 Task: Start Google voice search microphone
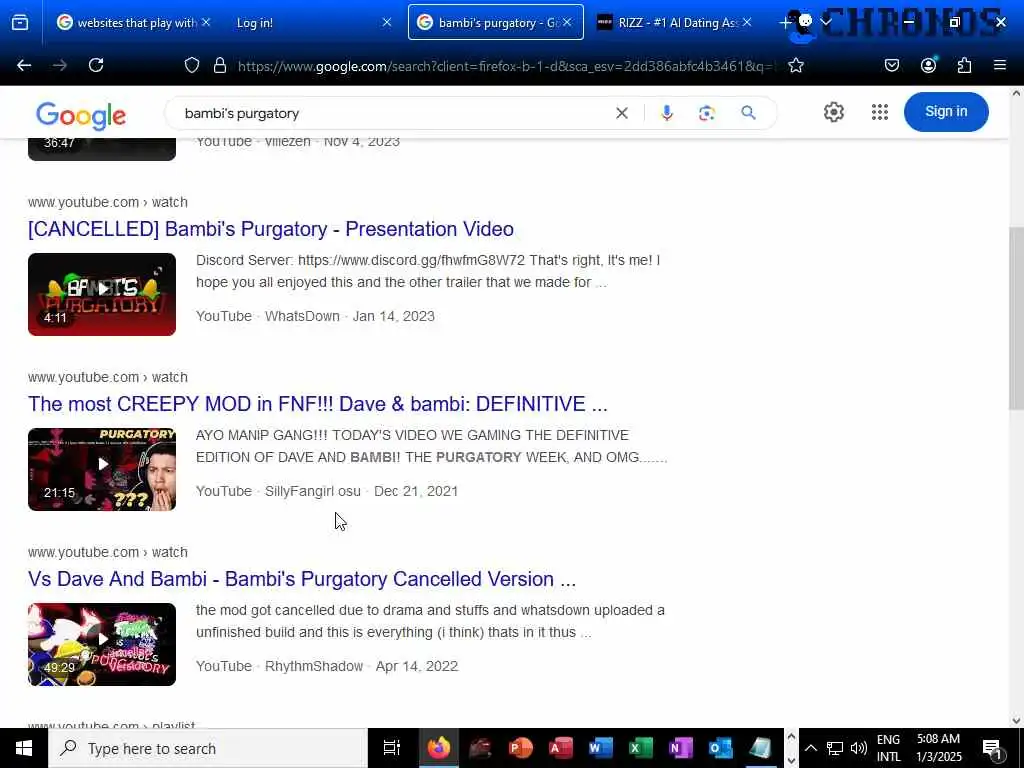click(666, 113)
